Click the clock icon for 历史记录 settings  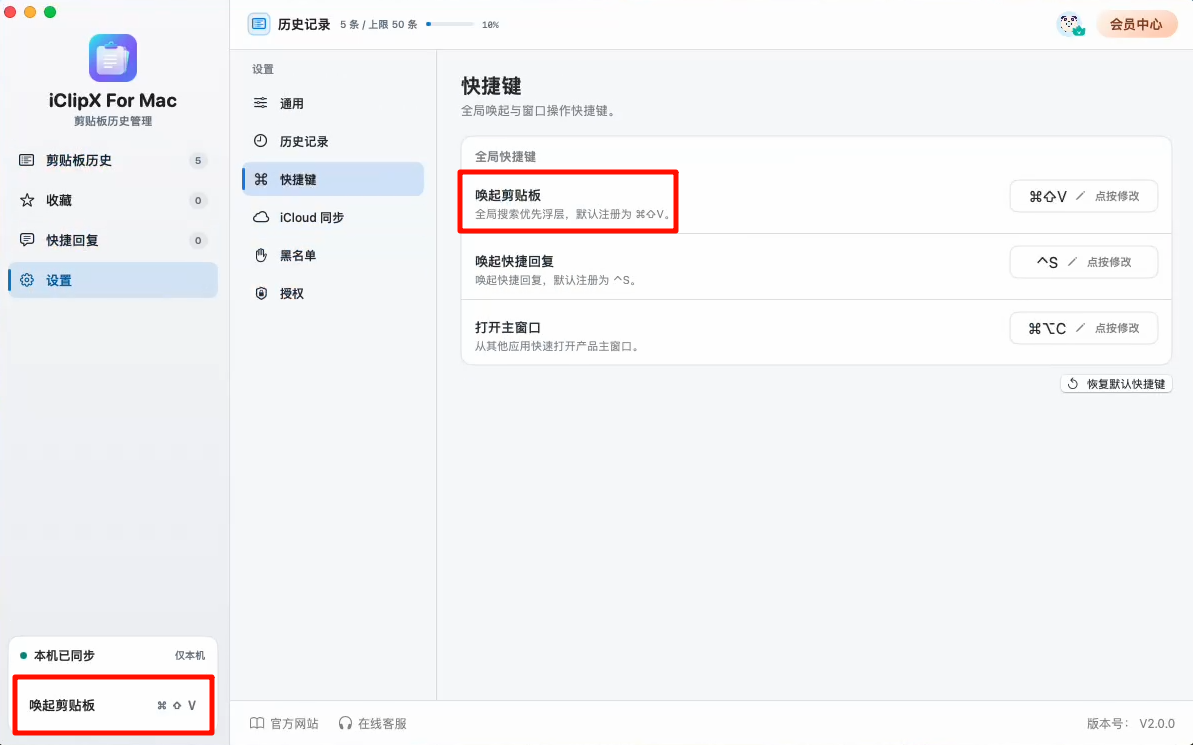pos(261,141)
